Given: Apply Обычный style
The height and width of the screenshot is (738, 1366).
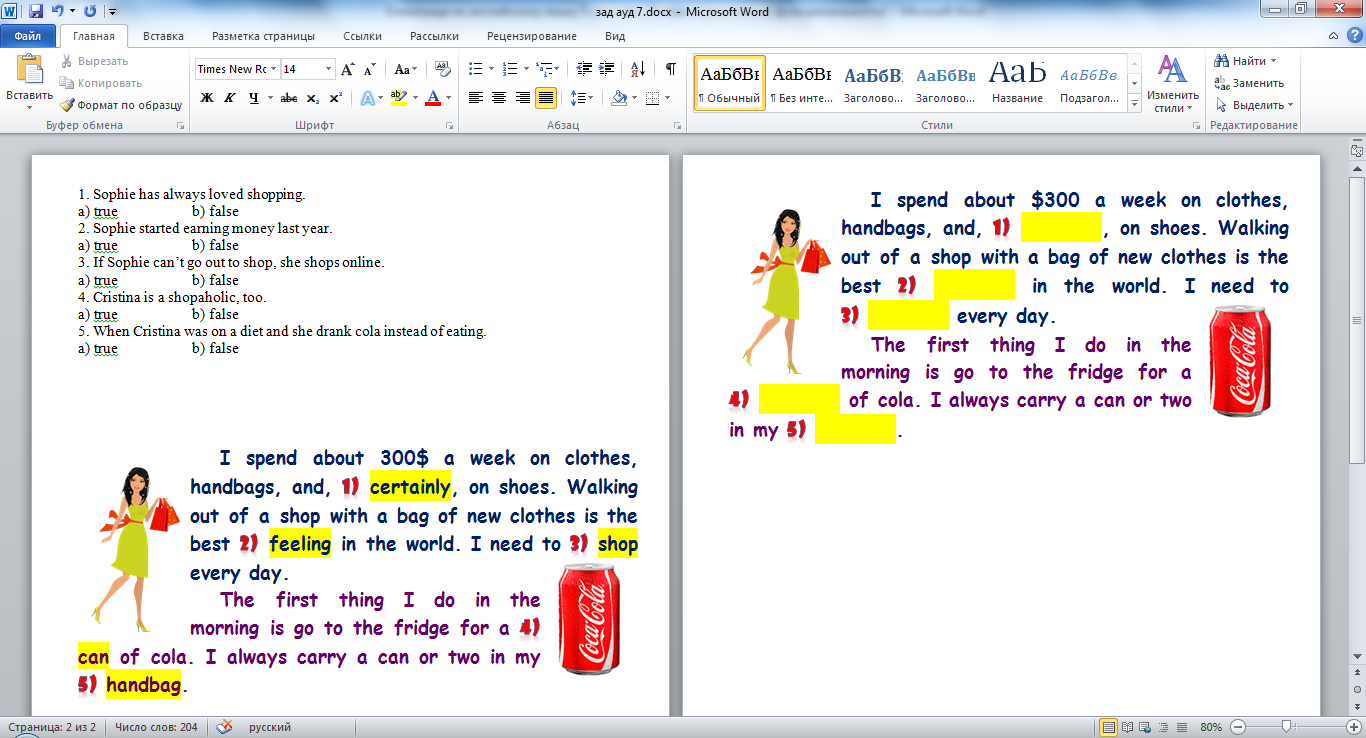Looking at the screenshot, I should (729, 83).
